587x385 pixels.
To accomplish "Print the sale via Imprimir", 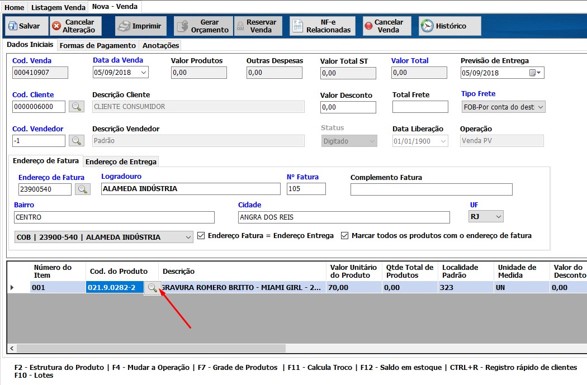I will click(140, 26).
